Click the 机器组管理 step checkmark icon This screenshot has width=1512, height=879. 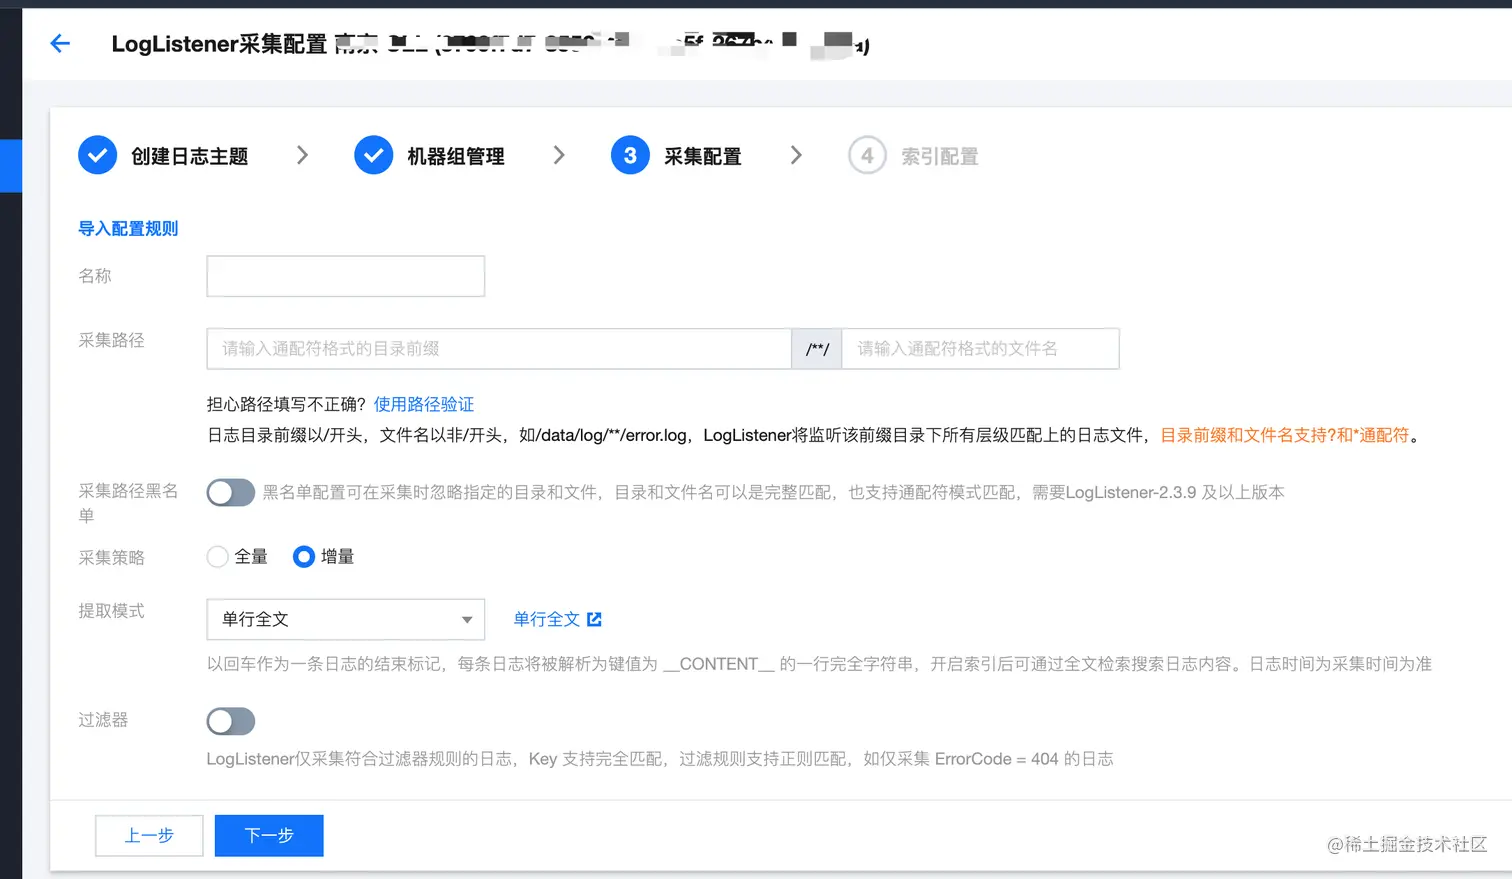pos(373,155)
